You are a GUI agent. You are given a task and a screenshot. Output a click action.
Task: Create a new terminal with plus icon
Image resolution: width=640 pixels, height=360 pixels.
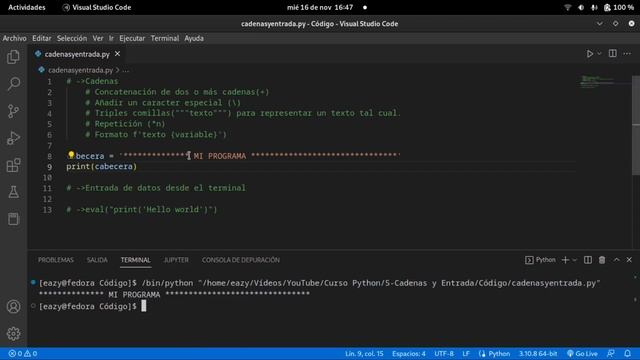pyautogui.click(x=565, y=260)
